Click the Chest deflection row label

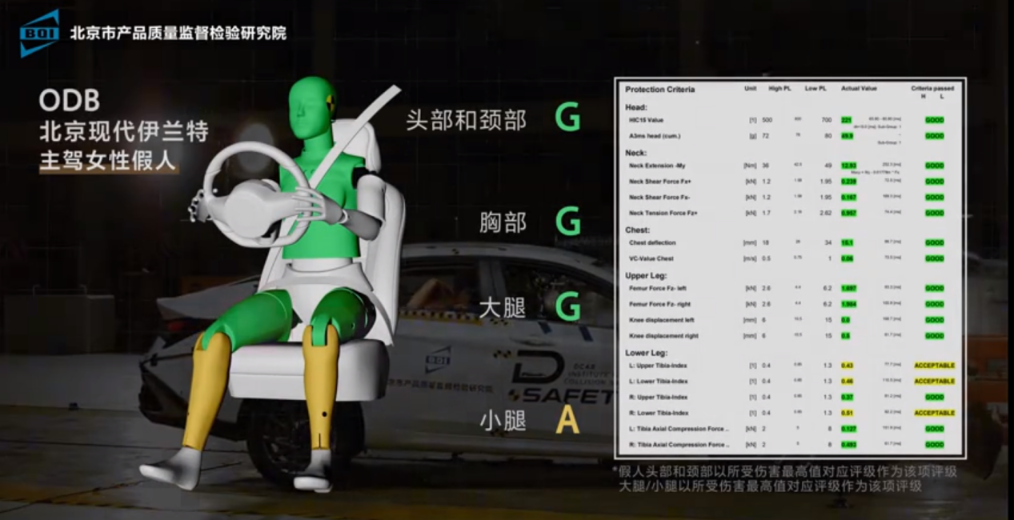(x=653, y=243)
